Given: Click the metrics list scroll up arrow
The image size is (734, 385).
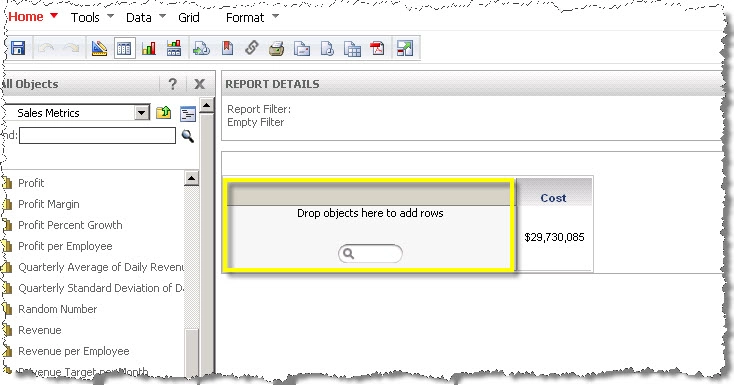Looking at the screenshot, I should 191,178.
